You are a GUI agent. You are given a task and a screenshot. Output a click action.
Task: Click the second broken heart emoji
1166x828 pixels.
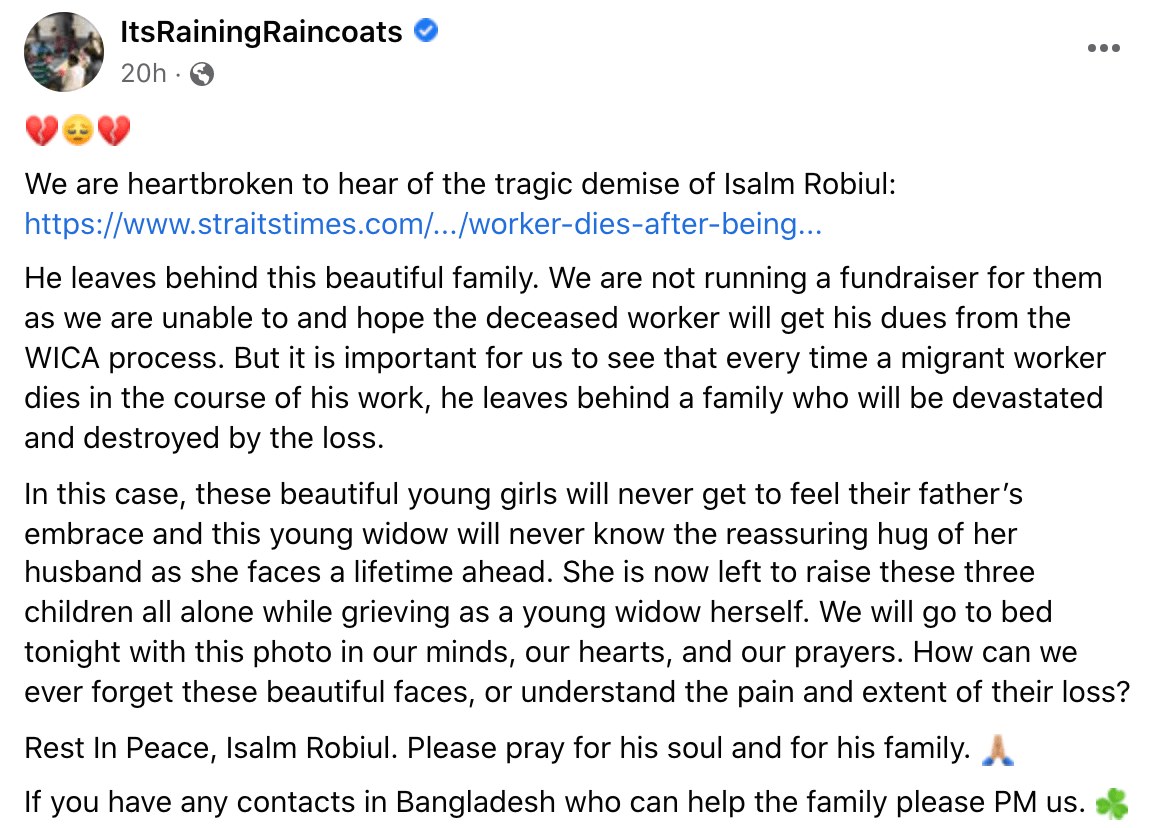[113, 131]
